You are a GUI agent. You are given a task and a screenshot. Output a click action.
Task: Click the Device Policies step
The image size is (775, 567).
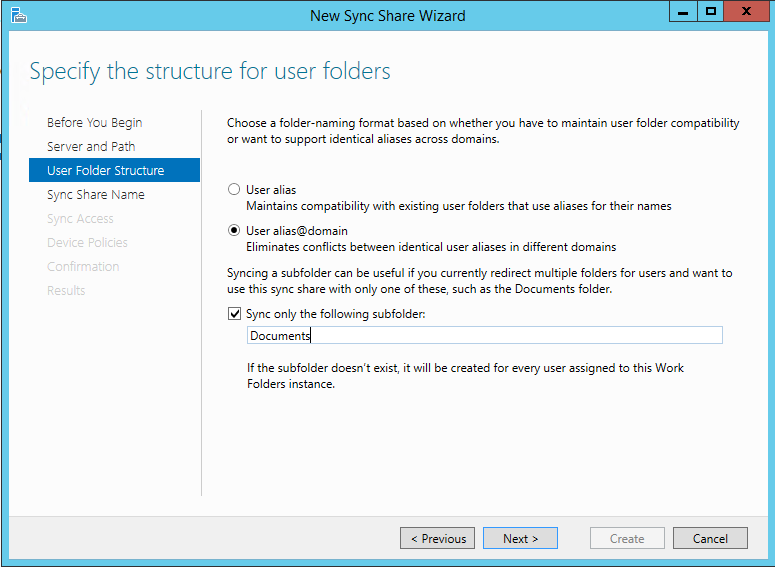[87, 243]
